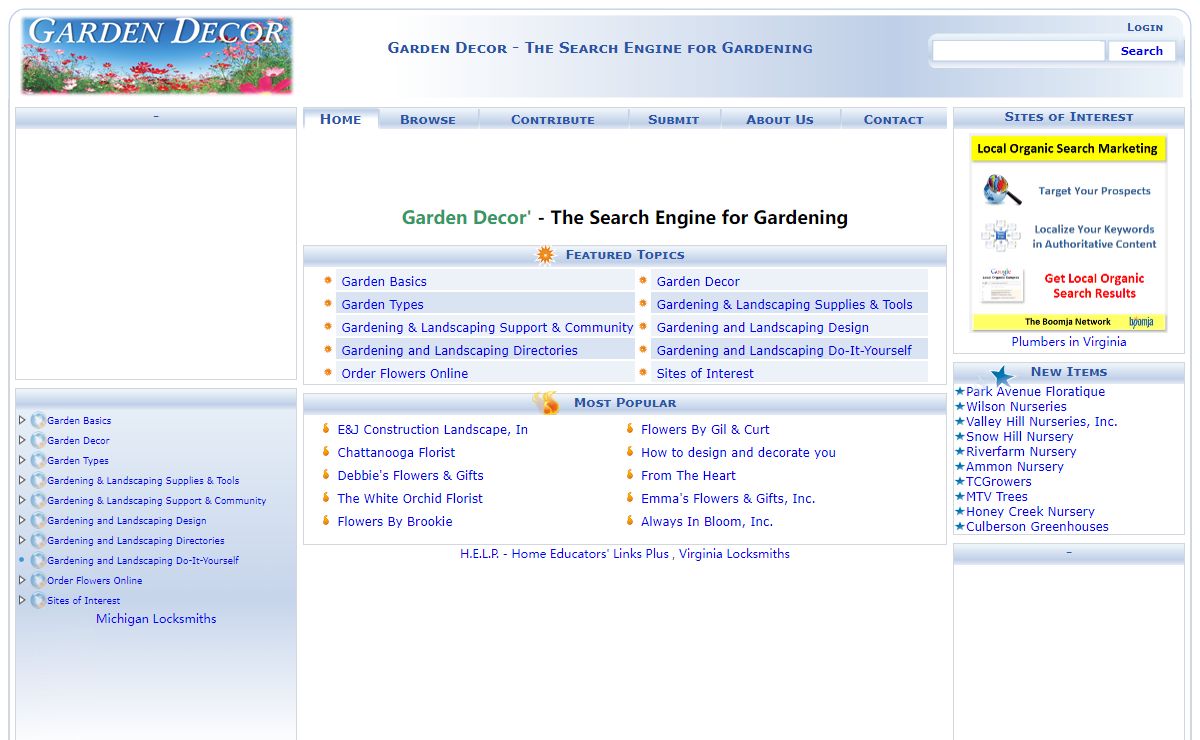This screenshot has width=1200, height=740.
Task: Click the sun icon next to Featured Topics
Action: pyautogui.click(x=545, y=255)
